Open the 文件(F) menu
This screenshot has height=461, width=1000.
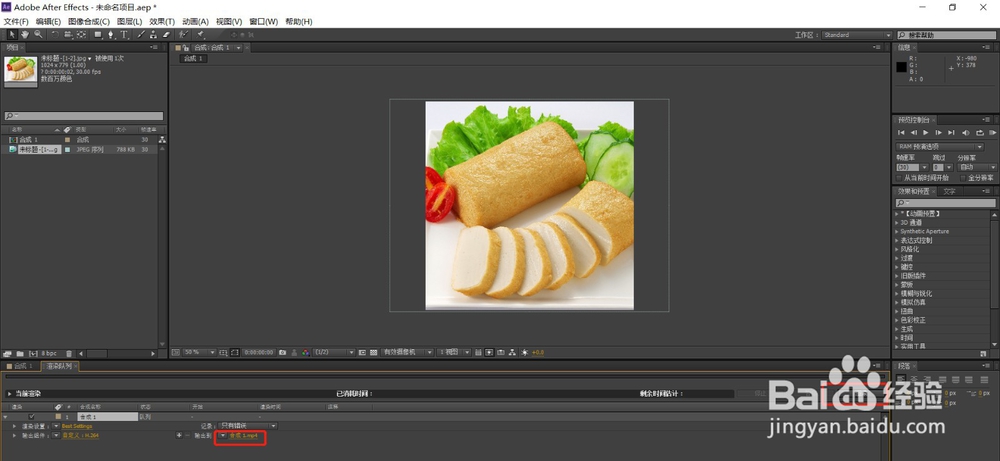(16, 22)
